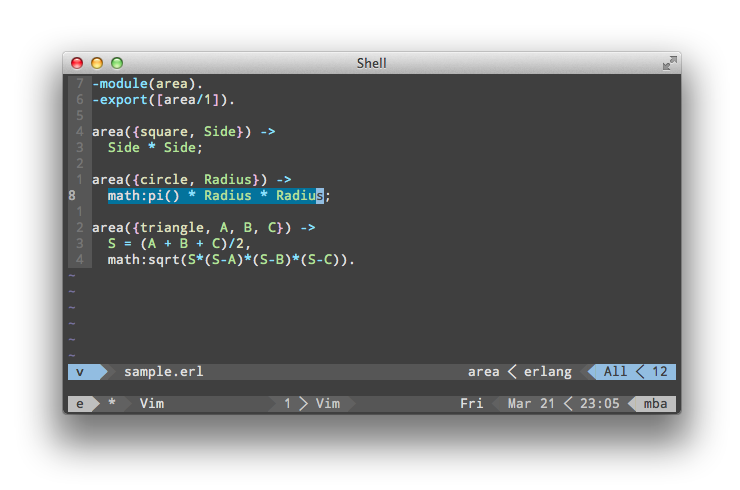Click the area({triangle, A, B, C}) line
740x490 pixels.
[203, 228]
